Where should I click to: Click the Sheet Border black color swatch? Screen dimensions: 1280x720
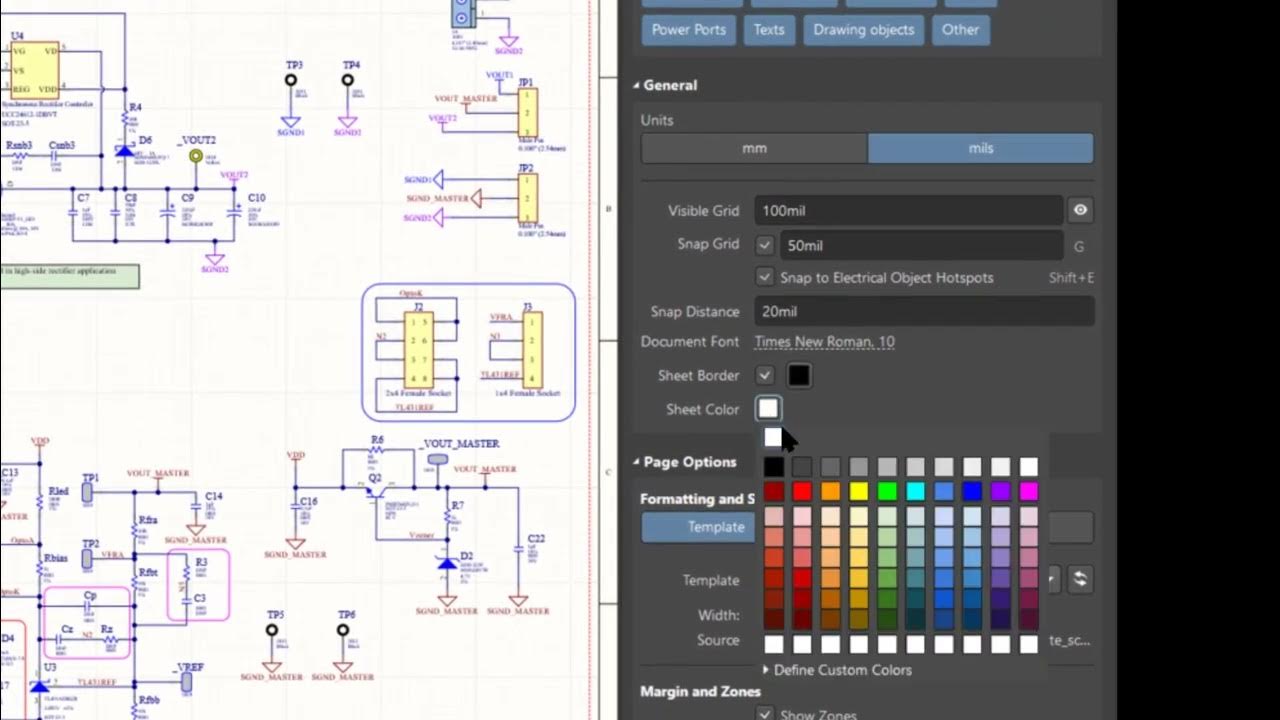(x=799, y=376)
